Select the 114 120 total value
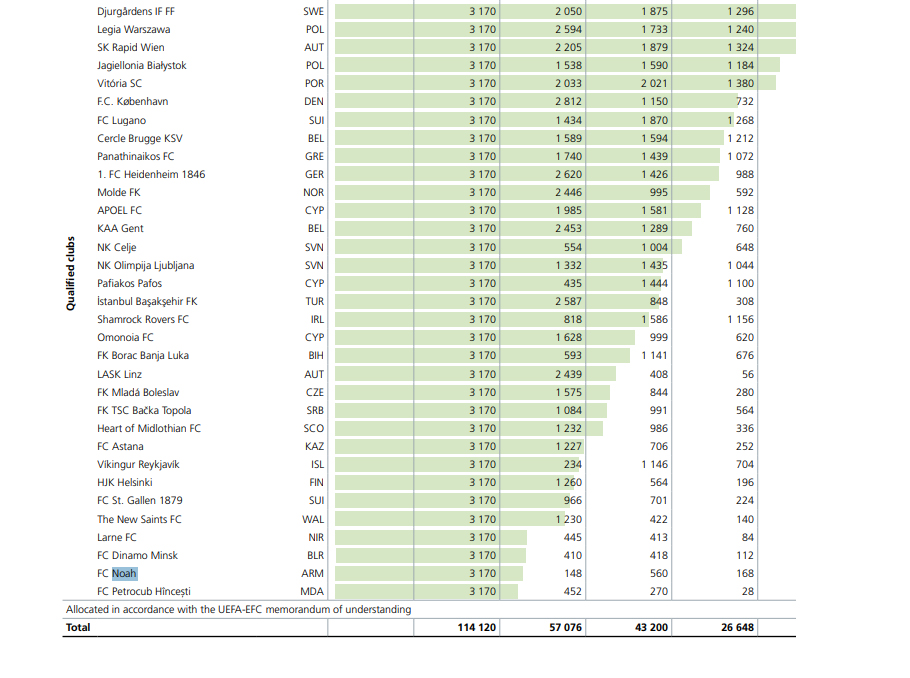The image size is (910, 678). [x=476, y=628]
